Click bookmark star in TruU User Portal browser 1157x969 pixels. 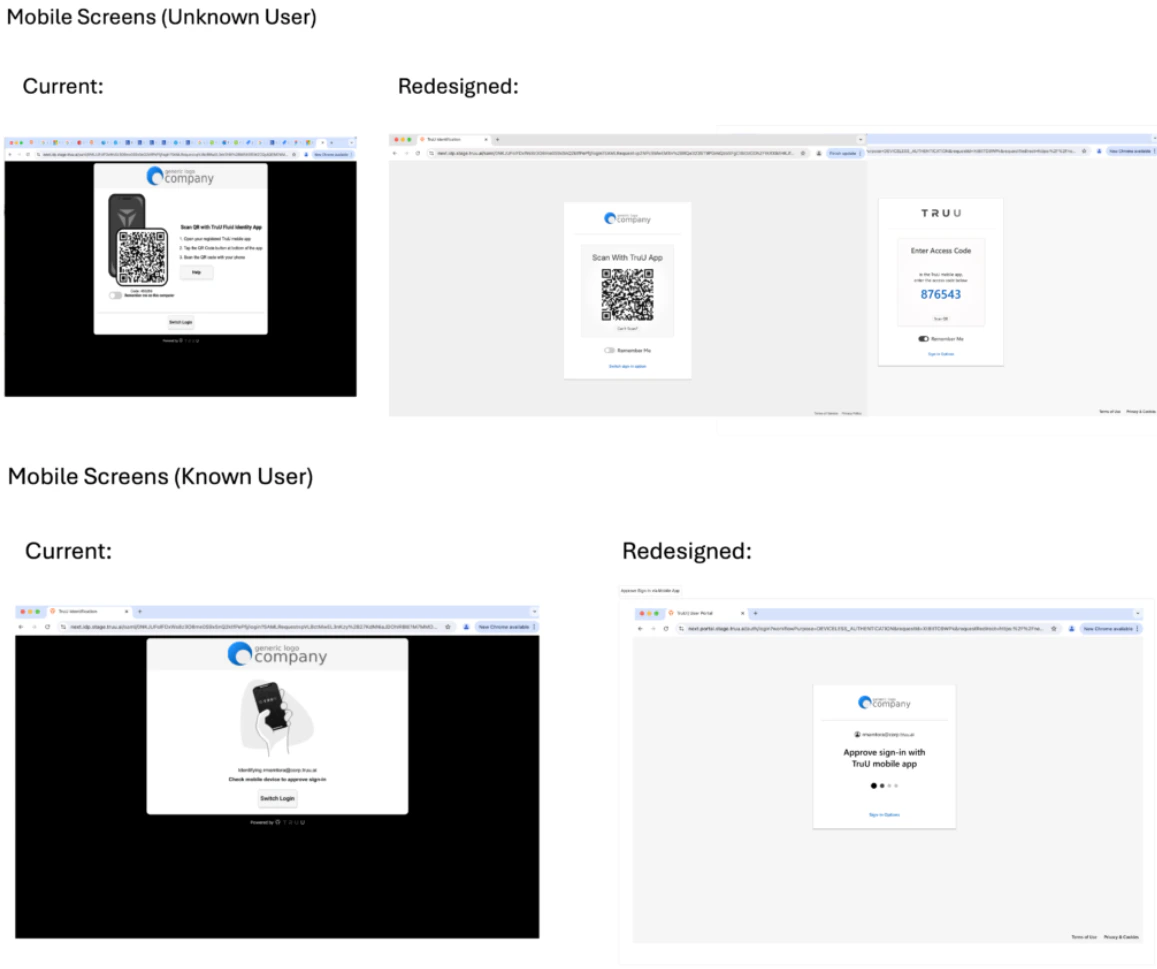point(1054,629)
